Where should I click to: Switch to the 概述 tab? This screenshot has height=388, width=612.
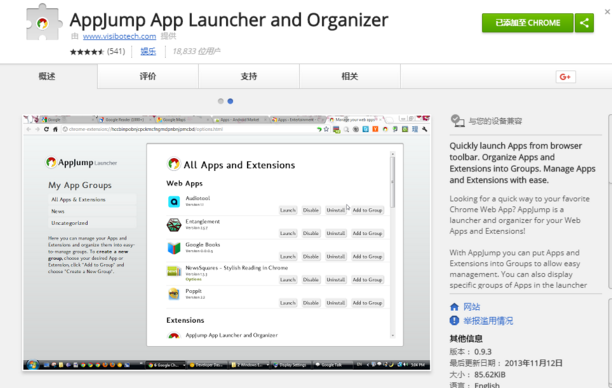(x=47, y=76)
